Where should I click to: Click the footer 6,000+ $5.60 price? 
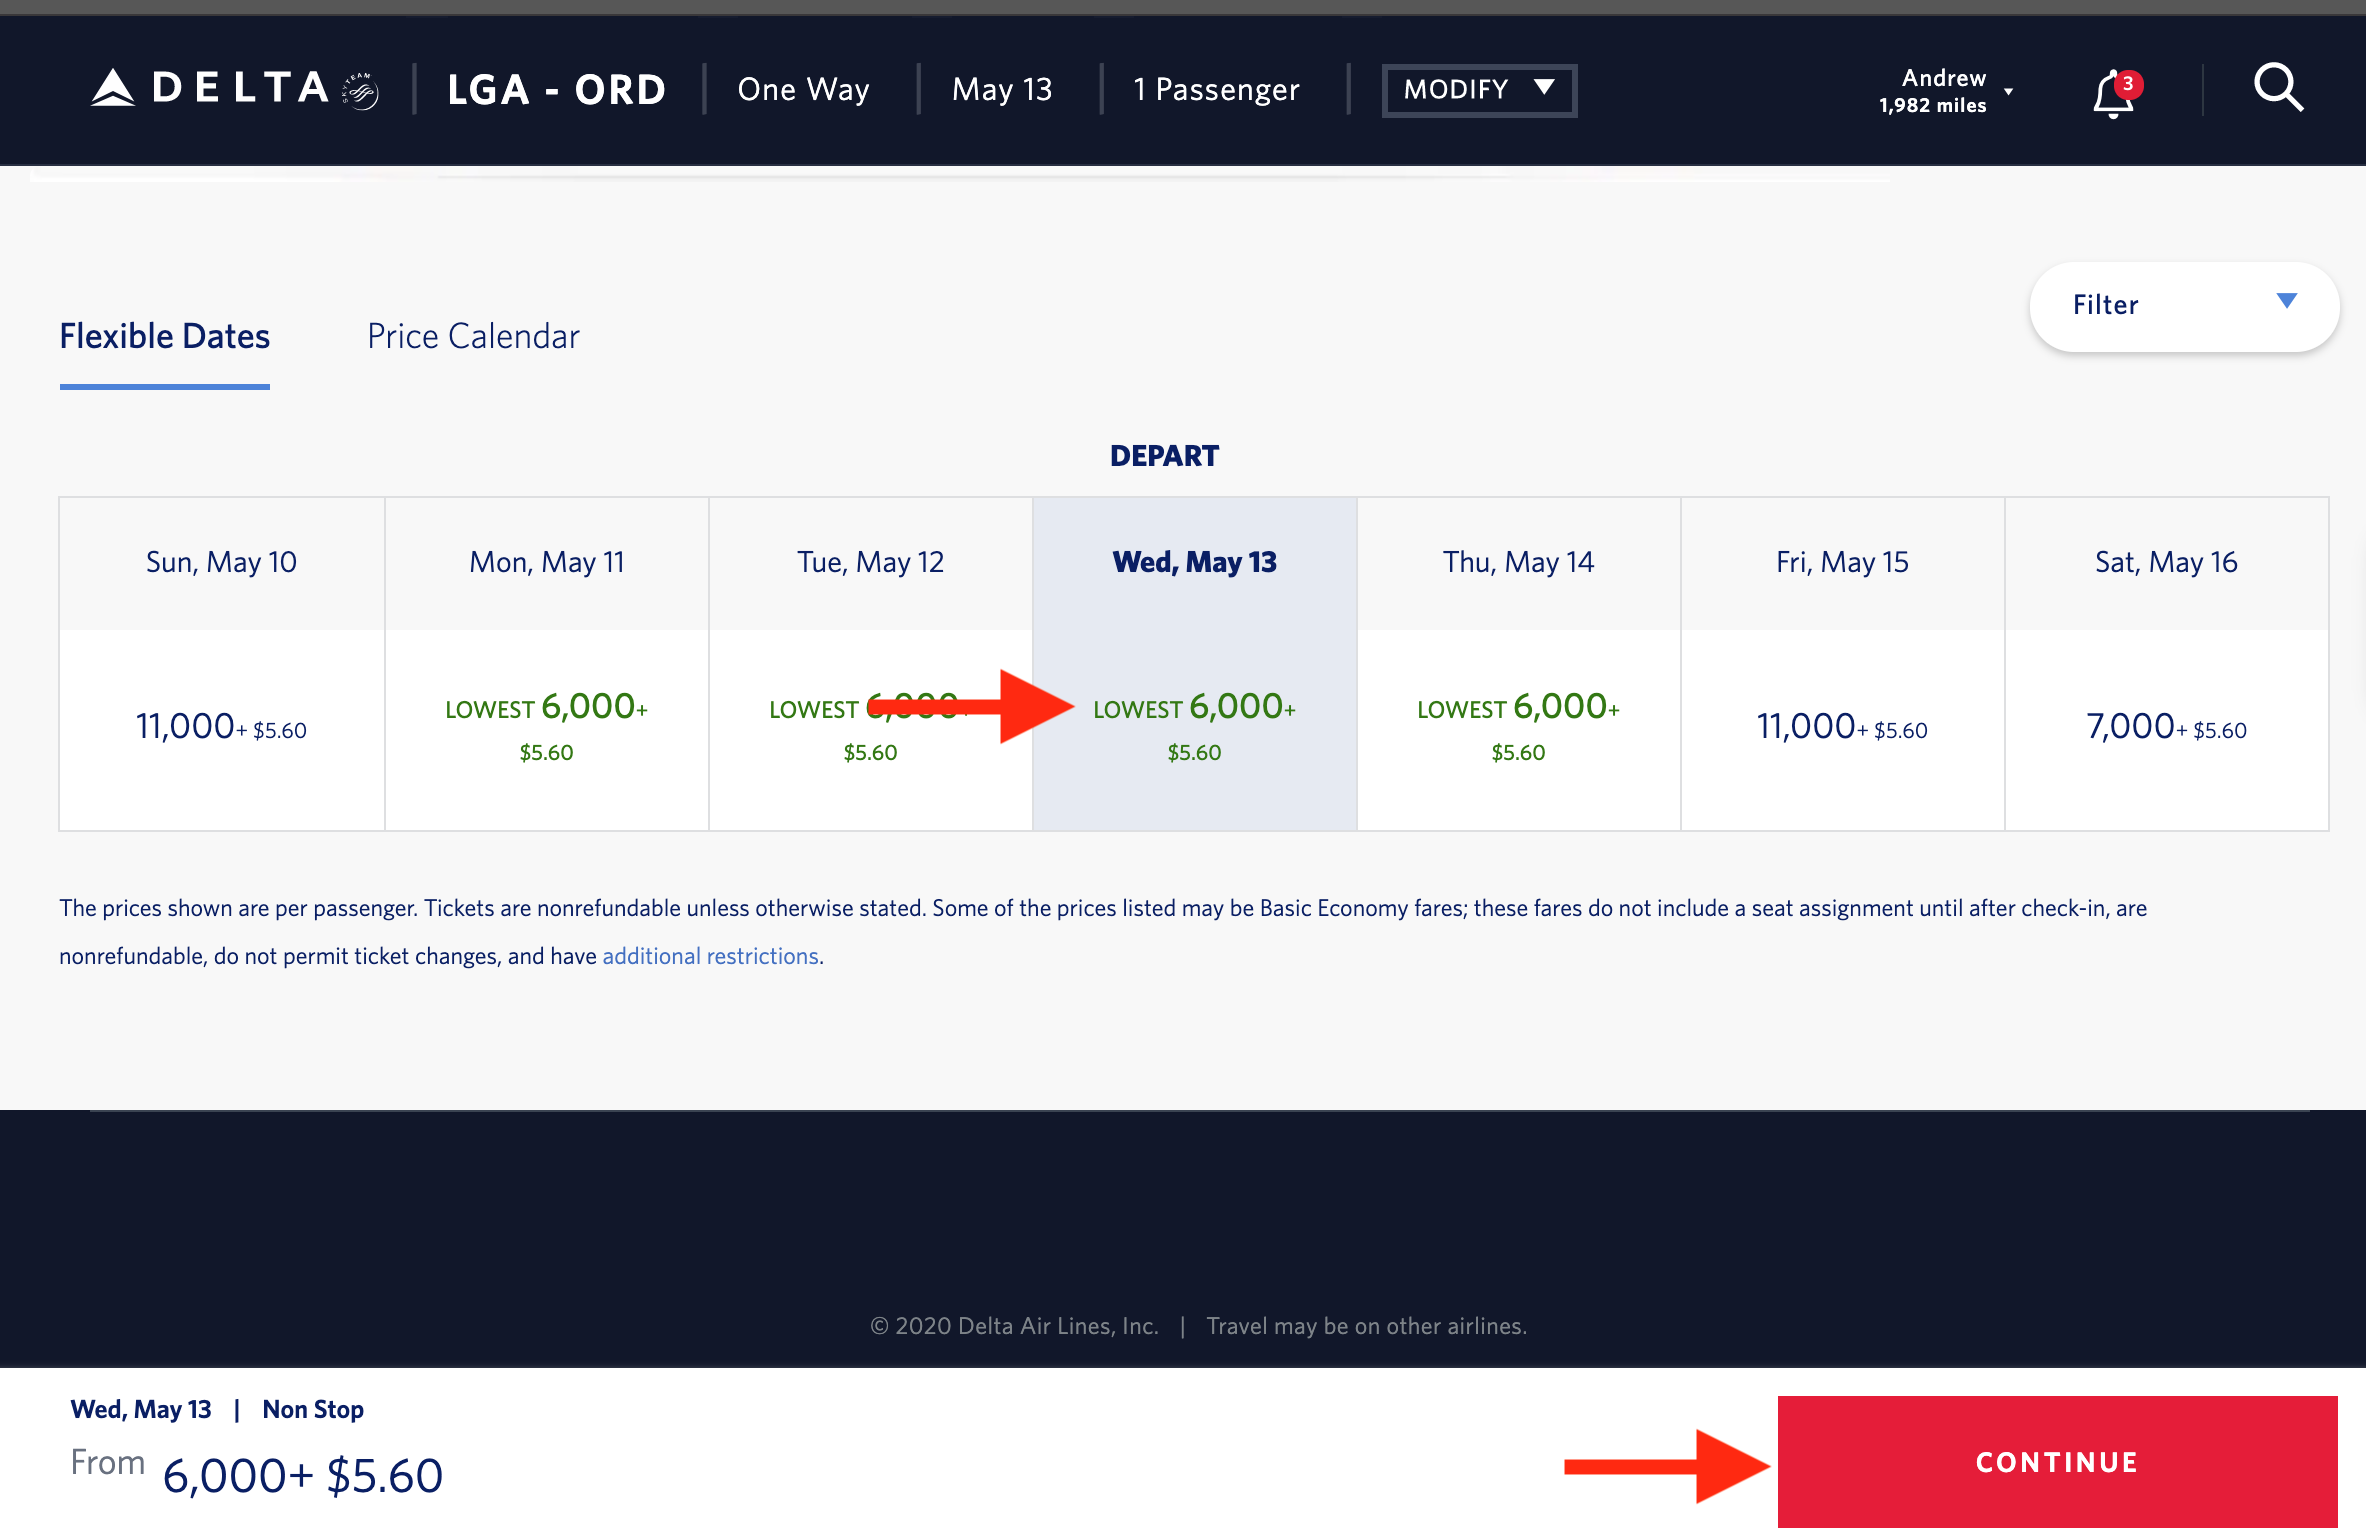(x=303, y=1476)
